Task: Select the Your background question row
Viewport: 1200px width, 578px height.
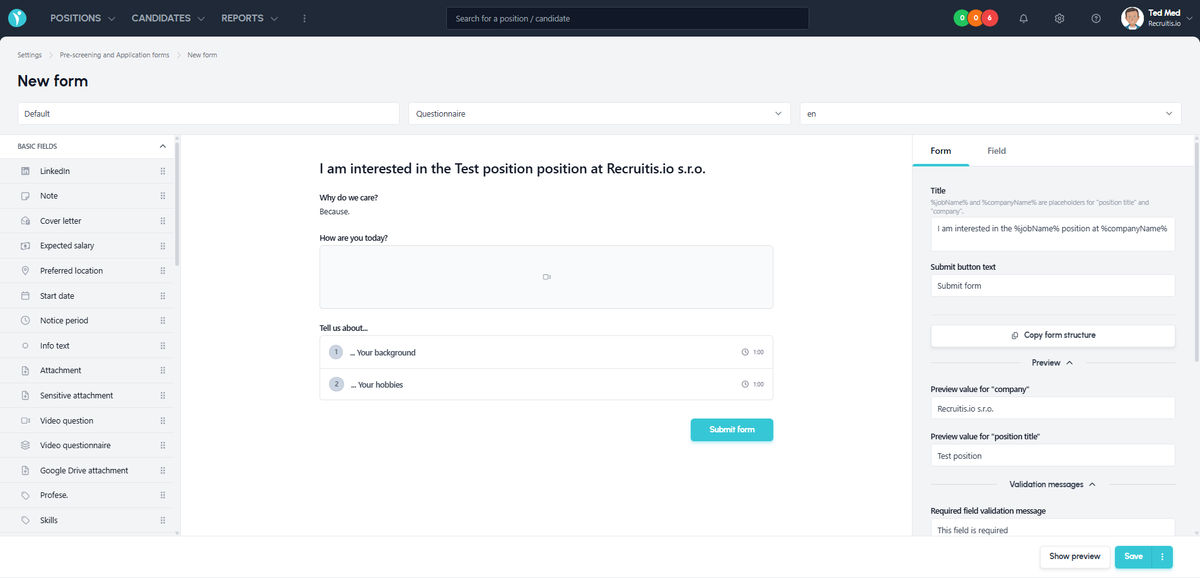Action: (x=546, y=352)
